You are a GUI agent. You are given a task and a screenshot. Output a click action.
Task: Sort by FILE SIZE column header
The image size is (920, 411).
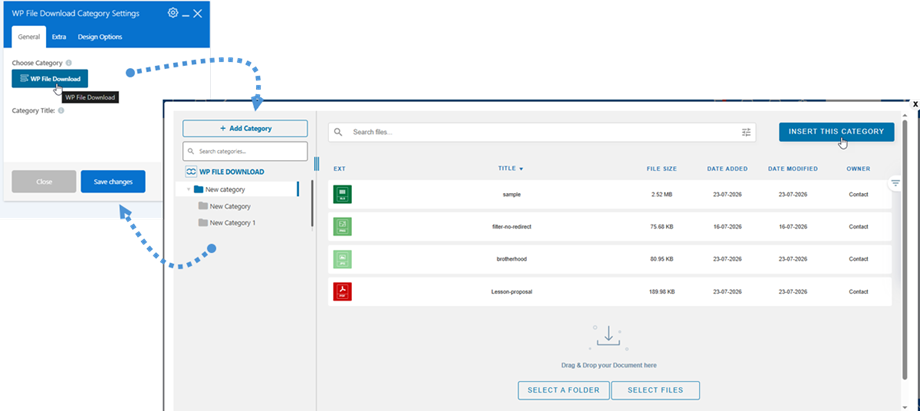[662, 169]
